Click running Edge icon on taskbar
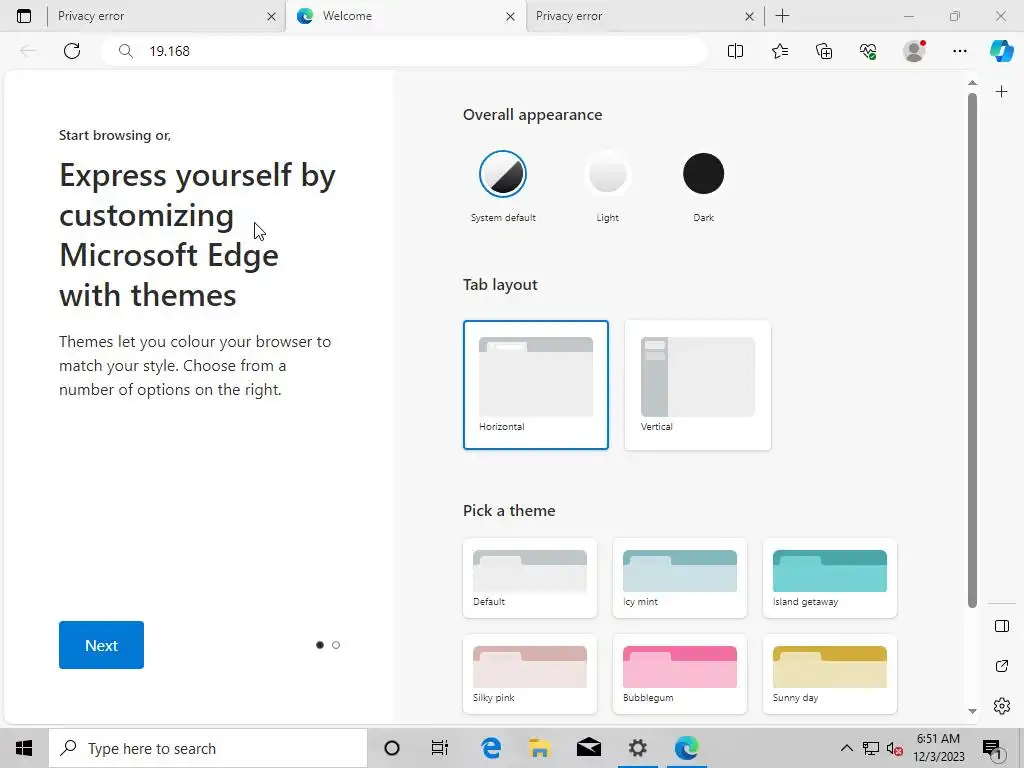Viewport: 1024px width, 768px height. 686,748
